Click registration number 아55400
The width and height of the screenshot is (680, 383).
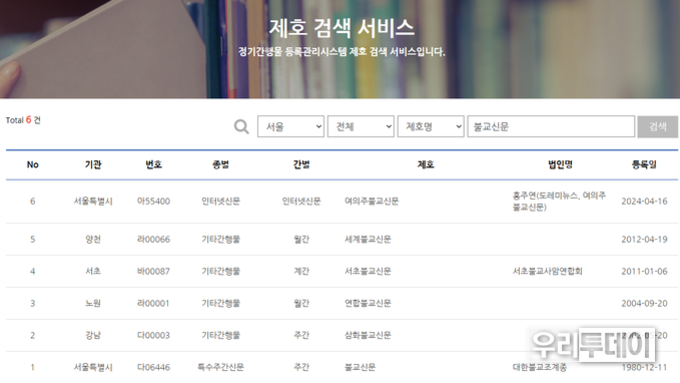(x=154, y=201)
